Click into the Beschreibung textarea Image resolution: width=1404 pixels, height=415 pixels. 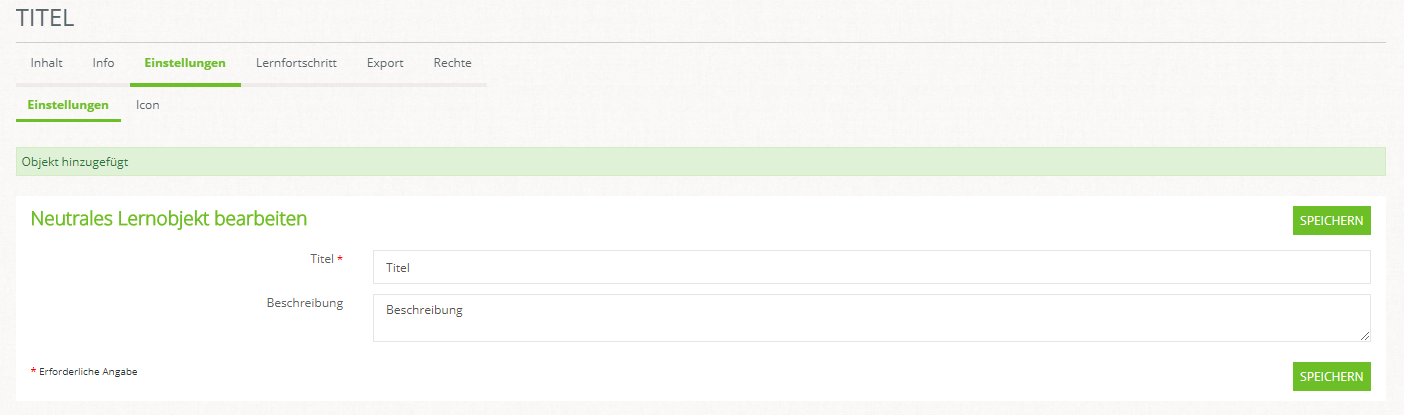coord(871,317)
